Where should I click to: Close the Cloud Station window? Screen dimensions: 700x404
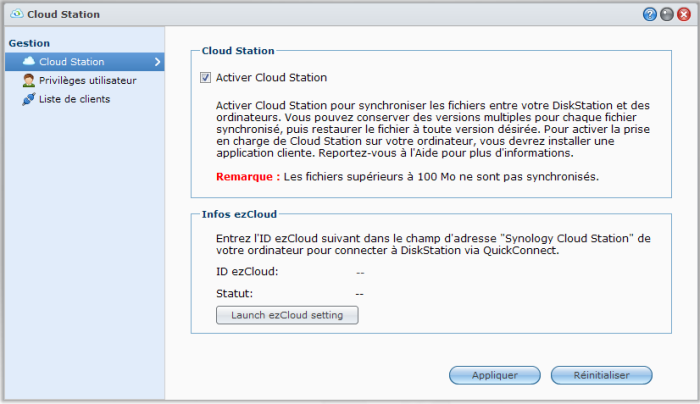pos(683,15)
